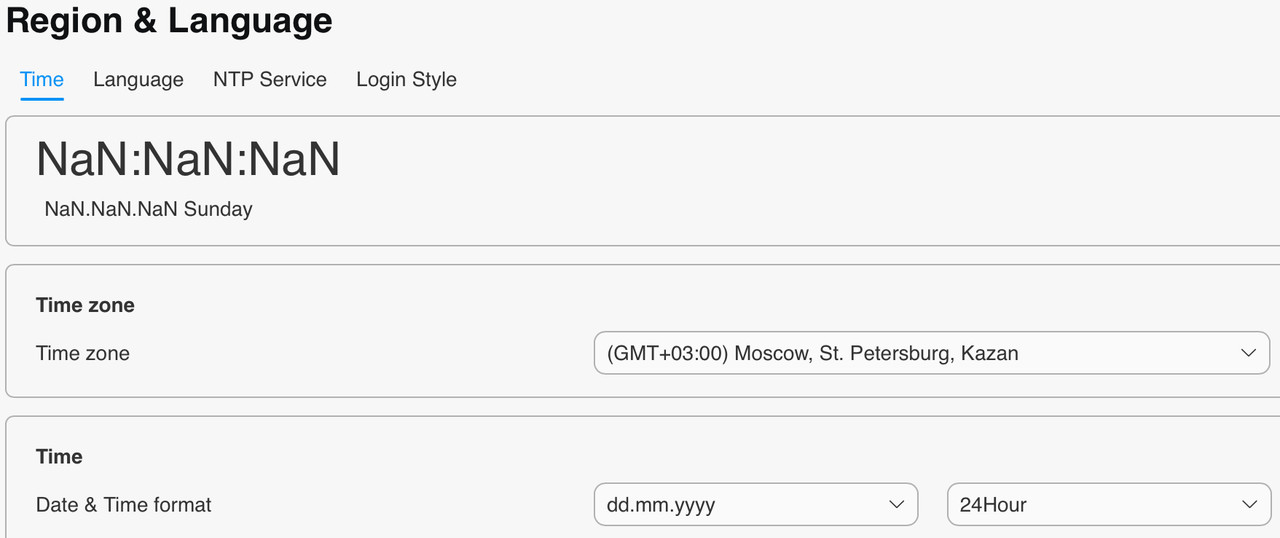Screen dimensions: 1280x538
Task: Click the GMT+03:00 offset text
Action: 668,353
